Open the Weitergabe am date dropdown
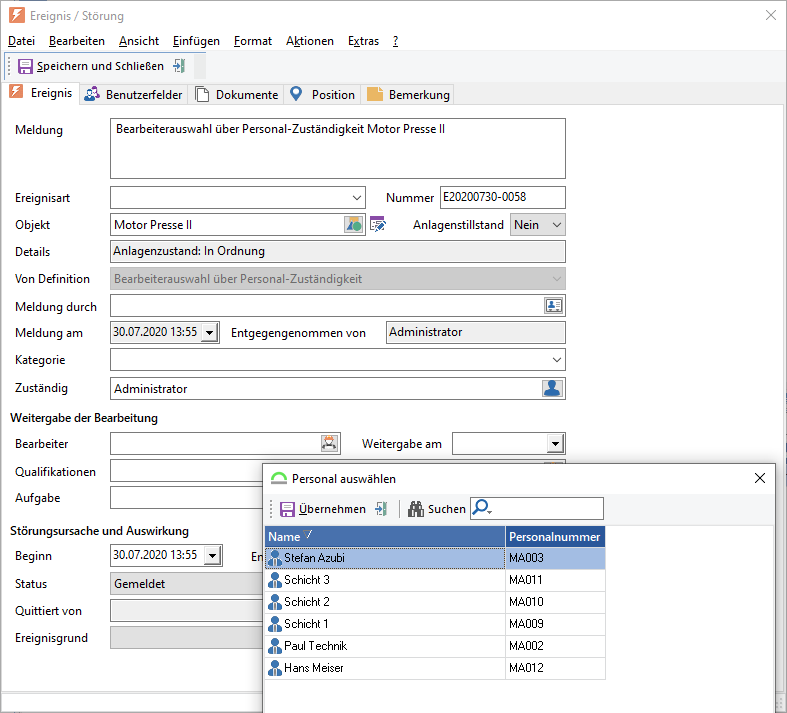The height and width of the screenshot is (713, 787). pyautogui.click(x=555, y=444)
